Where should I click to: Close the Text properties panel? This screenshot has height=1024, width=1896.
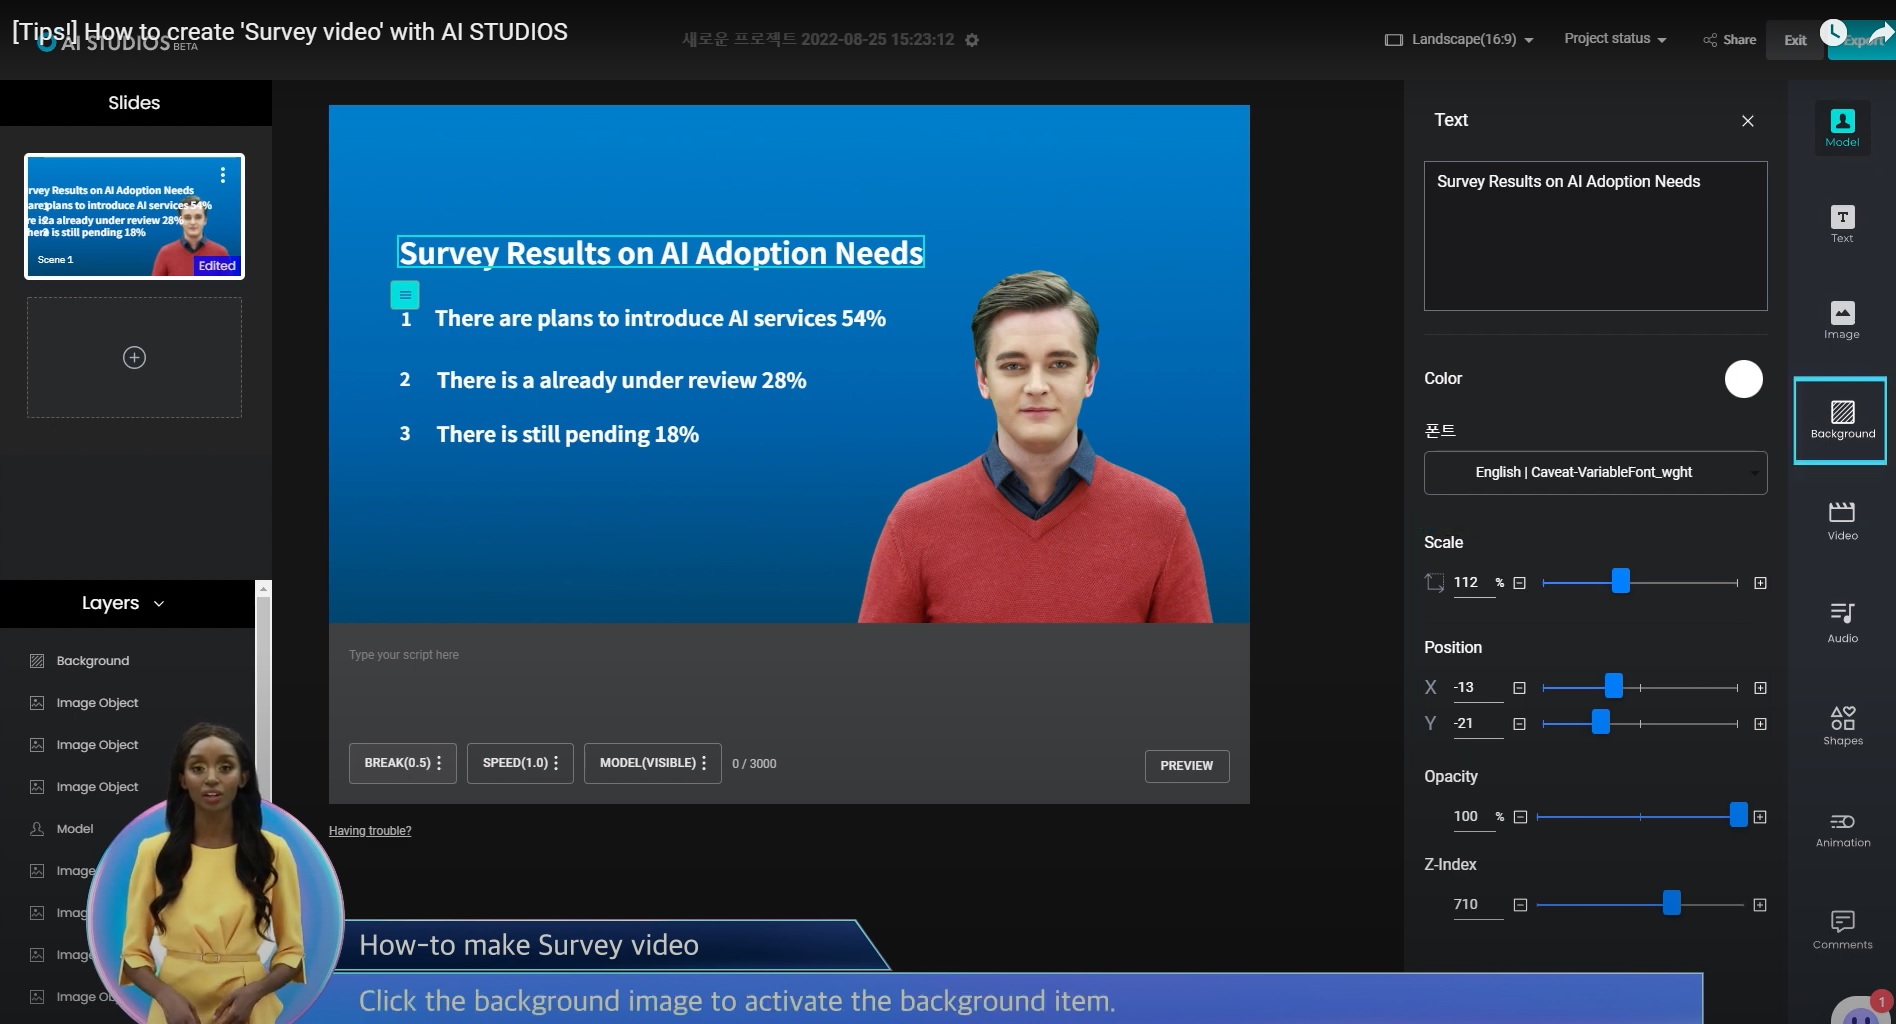1747,121
